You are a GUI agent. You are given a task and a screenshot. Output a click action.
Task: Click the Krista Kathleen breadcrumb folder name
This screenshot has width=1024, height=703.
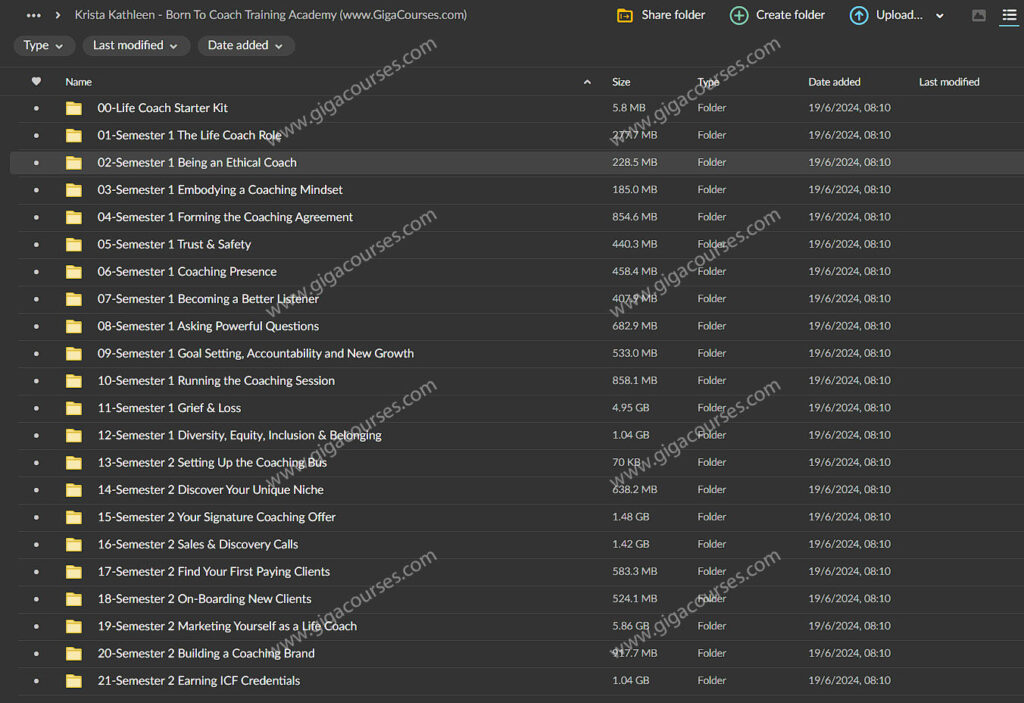(270, 15)
